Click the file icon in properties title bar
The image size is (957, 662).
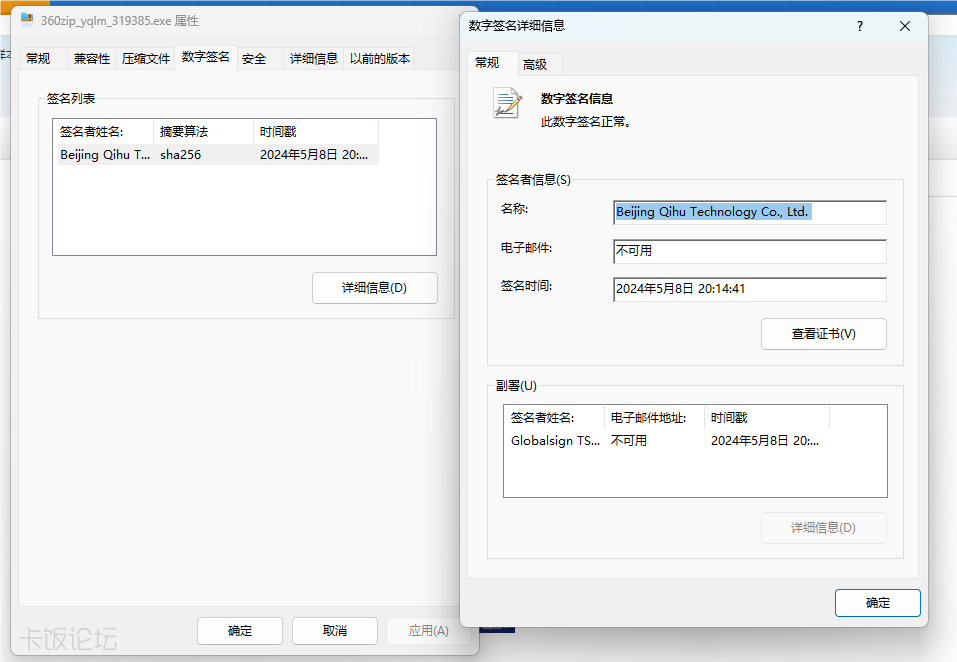coord(27,20)
